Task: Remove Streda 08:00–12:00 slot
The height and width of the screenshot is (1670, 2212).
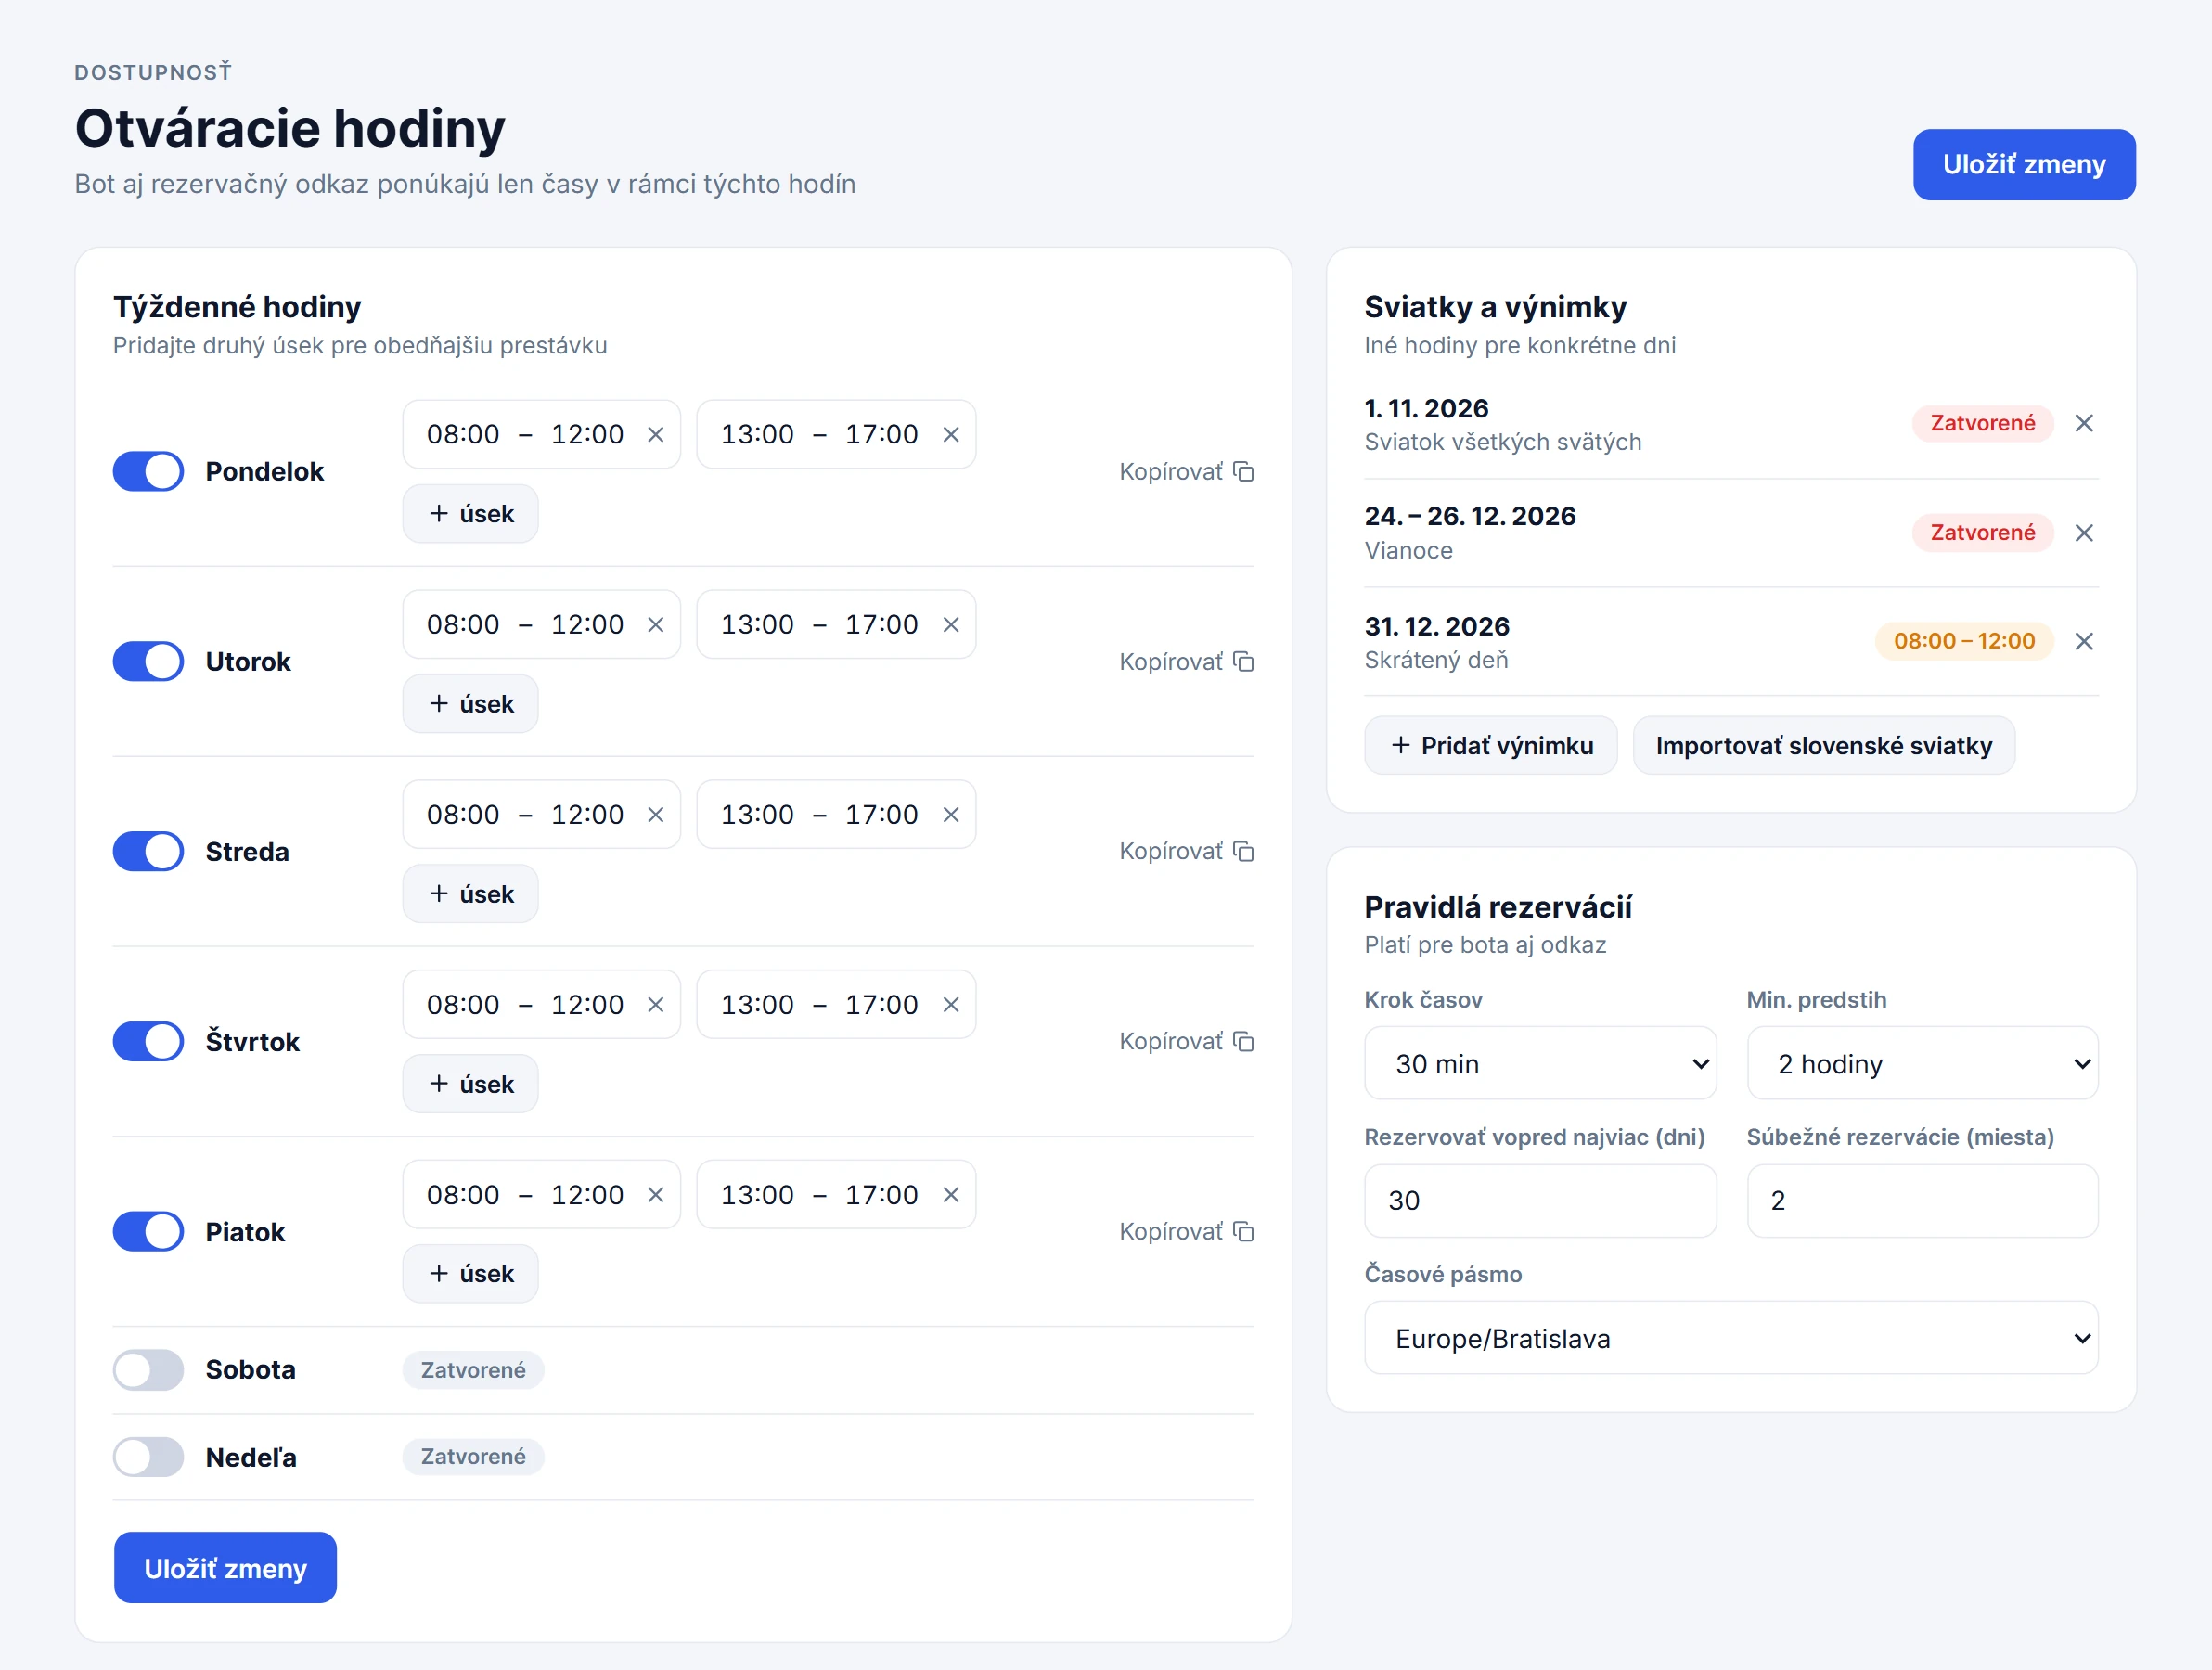Action: pyautogui.click(x=656, y=815)
